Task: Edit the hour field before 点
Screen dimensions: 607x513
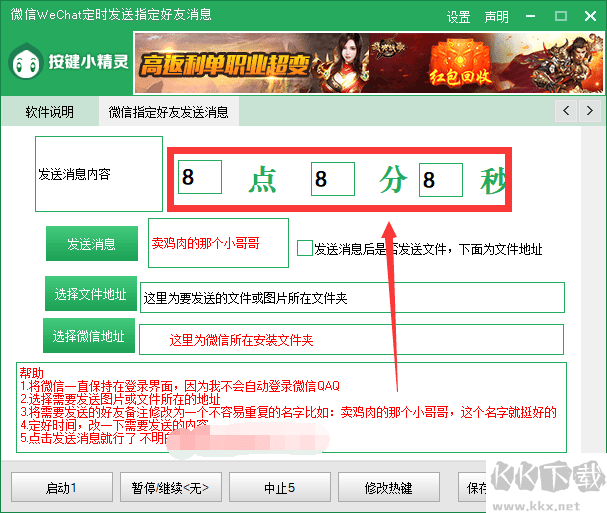Action: point(200,177)
